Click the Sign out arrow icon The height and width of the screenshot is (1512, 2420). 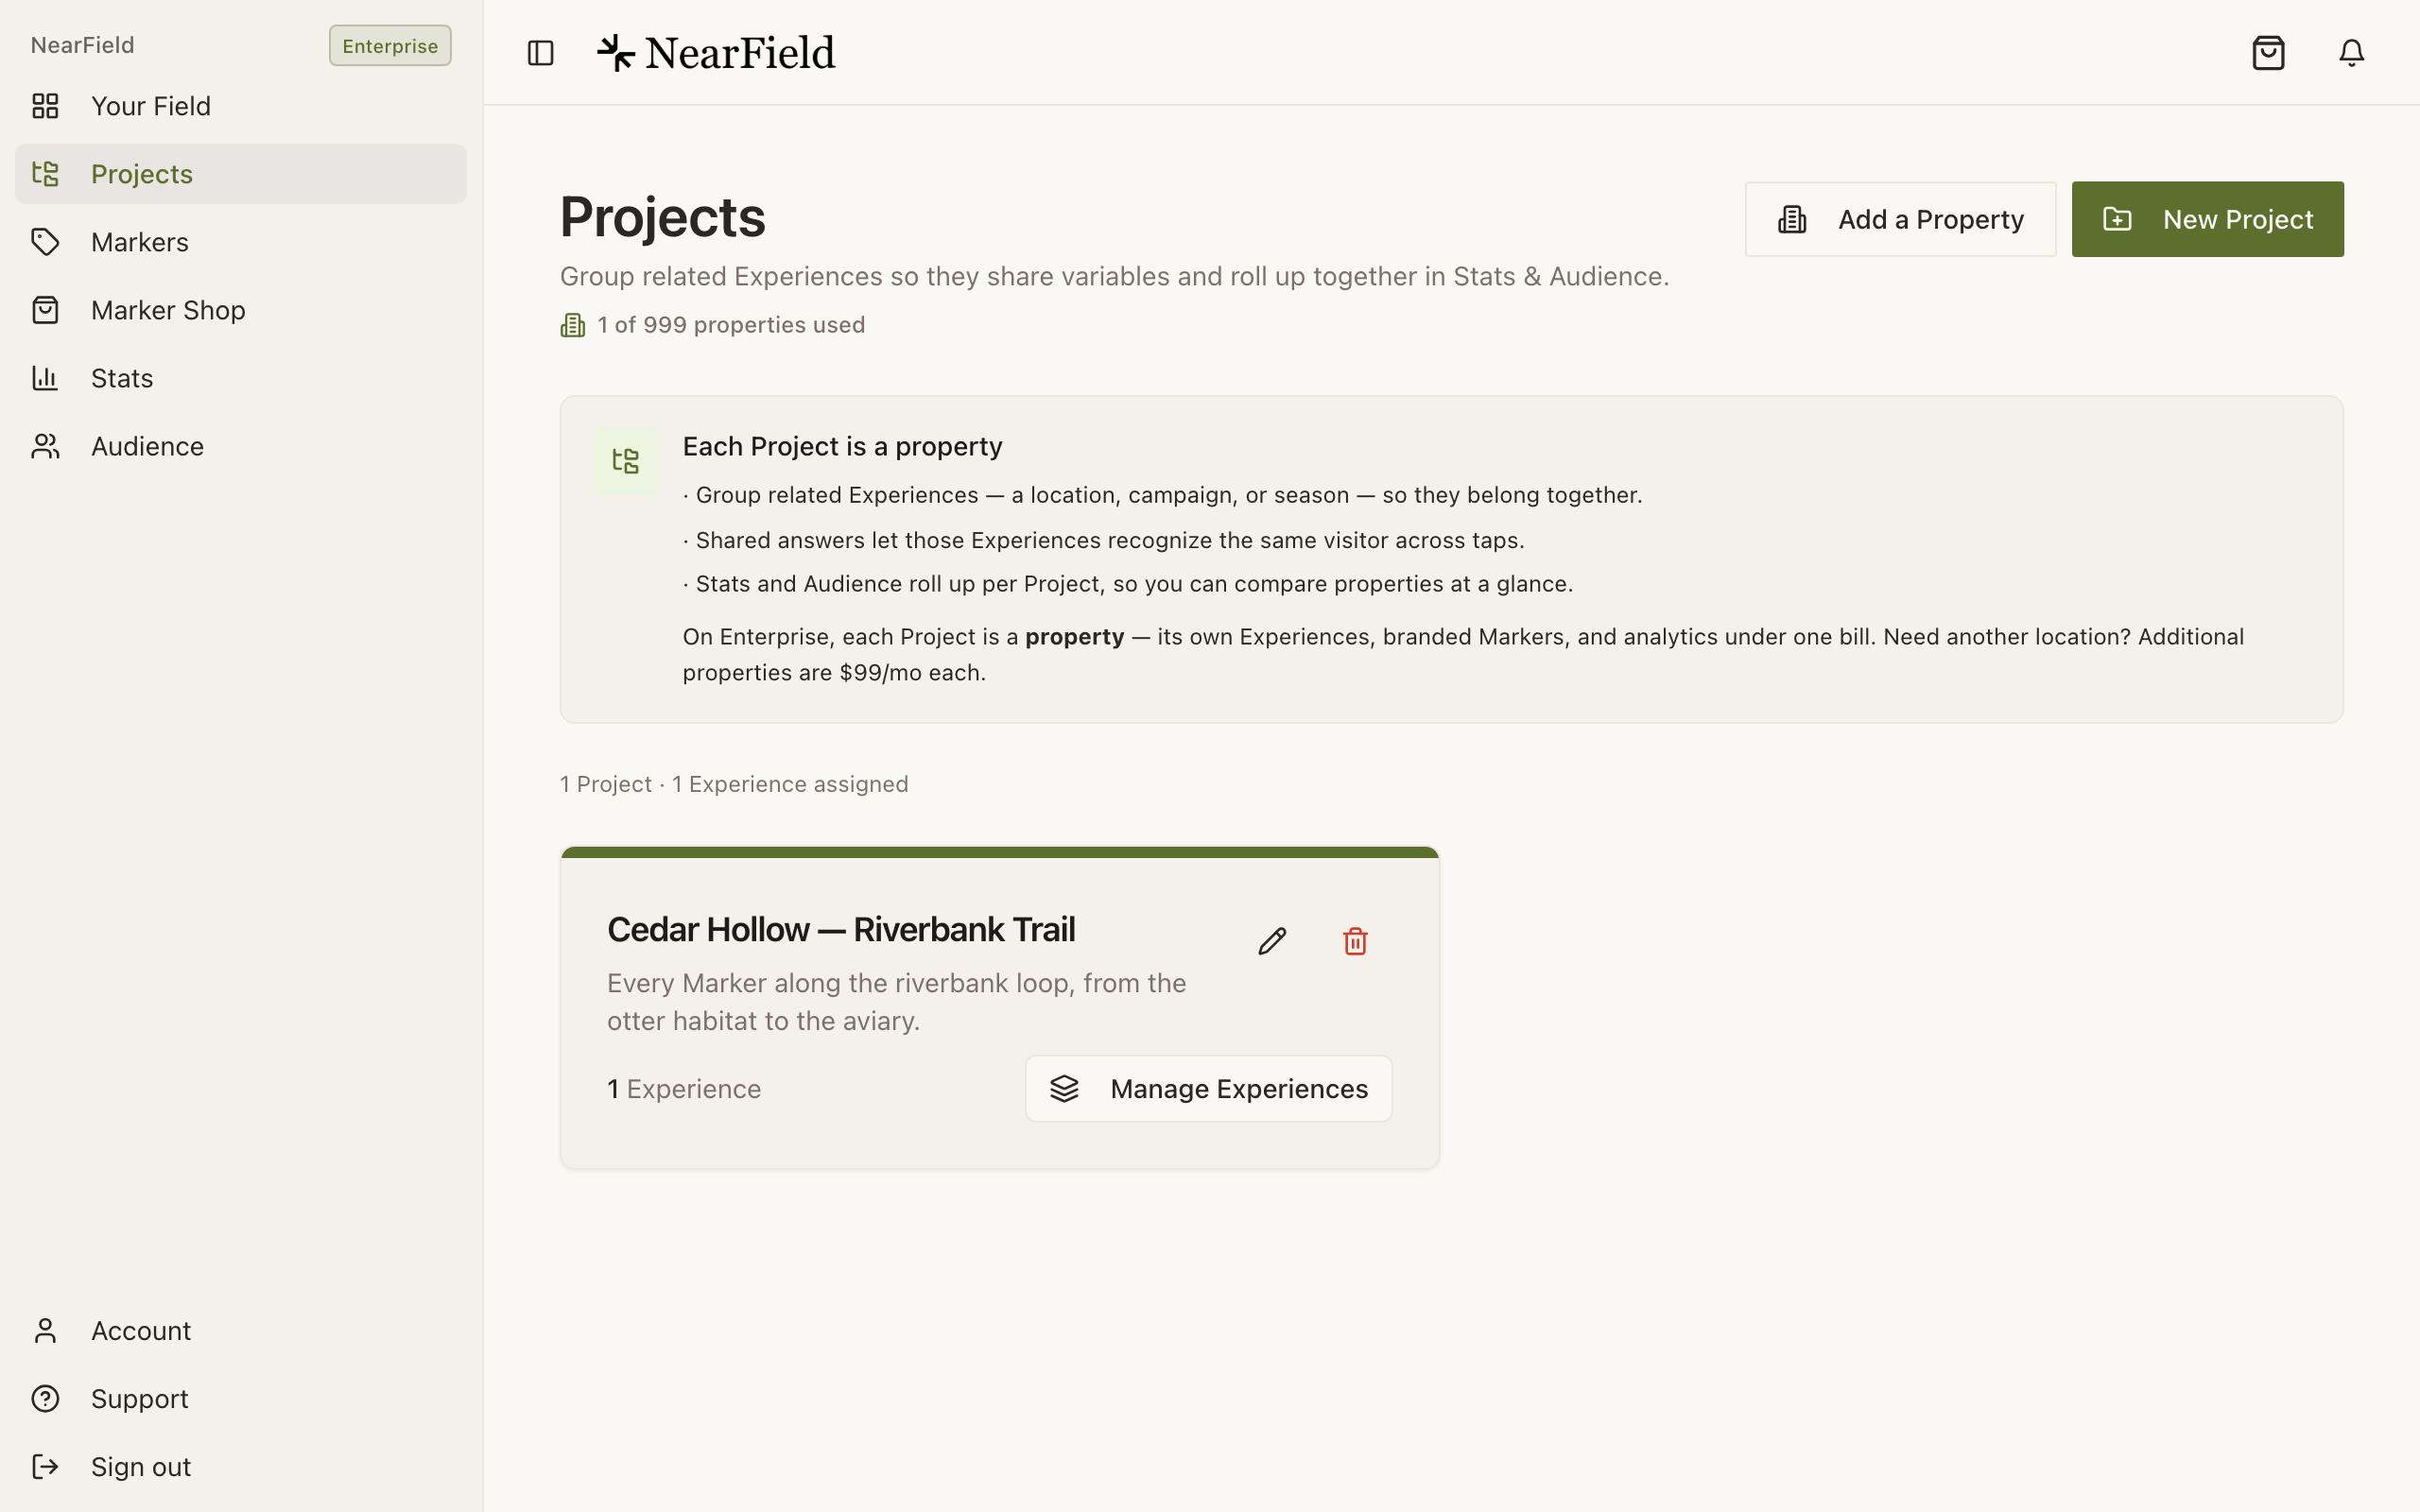pyautogui.click(x=45, y=1466)
